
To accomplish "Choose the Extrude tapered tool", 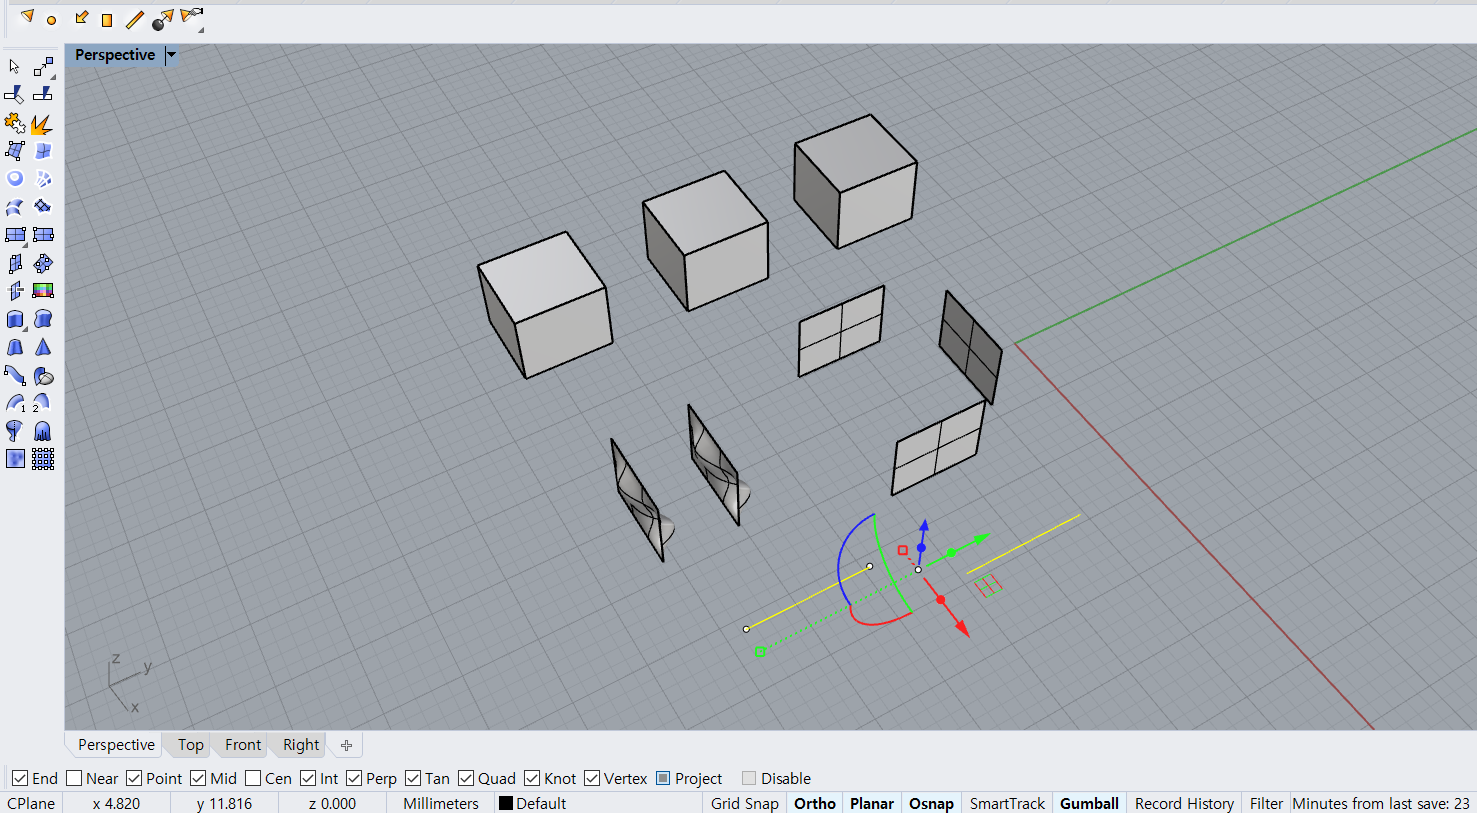I will (x=14, y=347).
